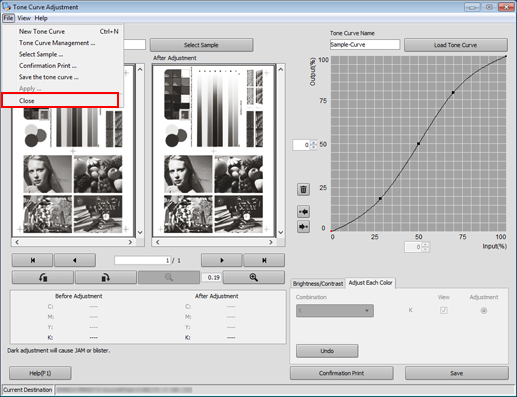Click right arrow of After Adjustment horizontal scrollbar
The height and width of the screenshot is (397, 517).
click(271, 242)
